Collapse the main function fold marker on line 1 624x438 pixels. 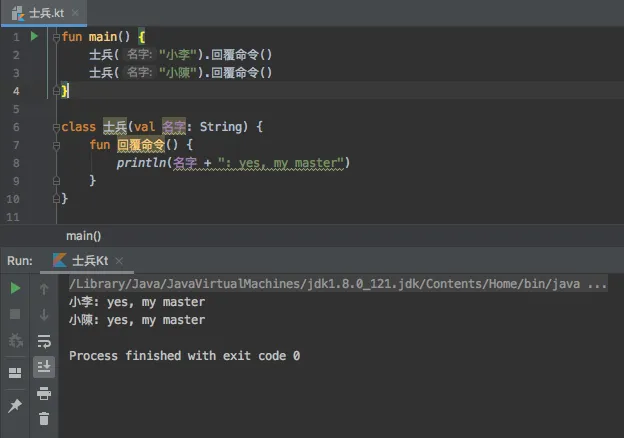[56, 37]
